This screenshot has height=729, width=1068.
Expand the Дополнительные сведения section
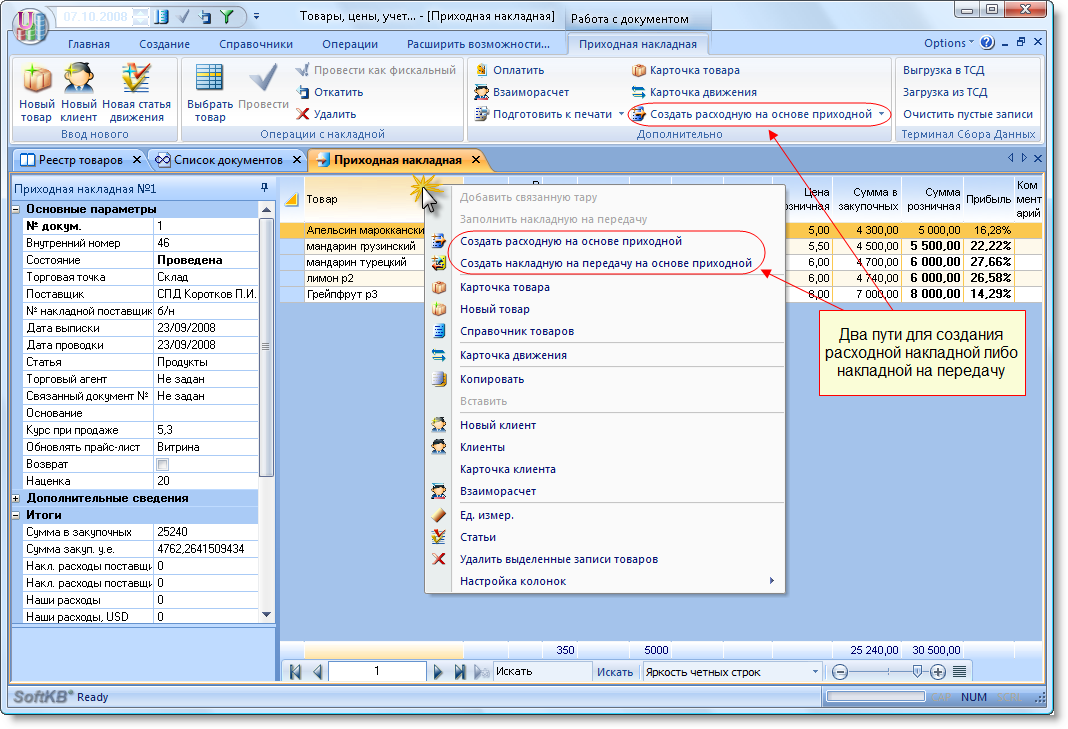(x=16, y=498)
